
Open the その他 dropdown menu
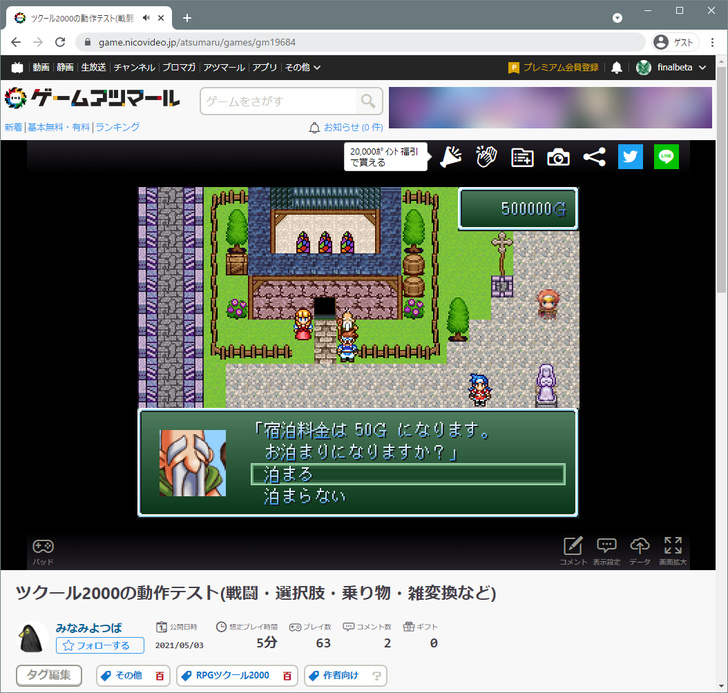click(x=302, y=68)
